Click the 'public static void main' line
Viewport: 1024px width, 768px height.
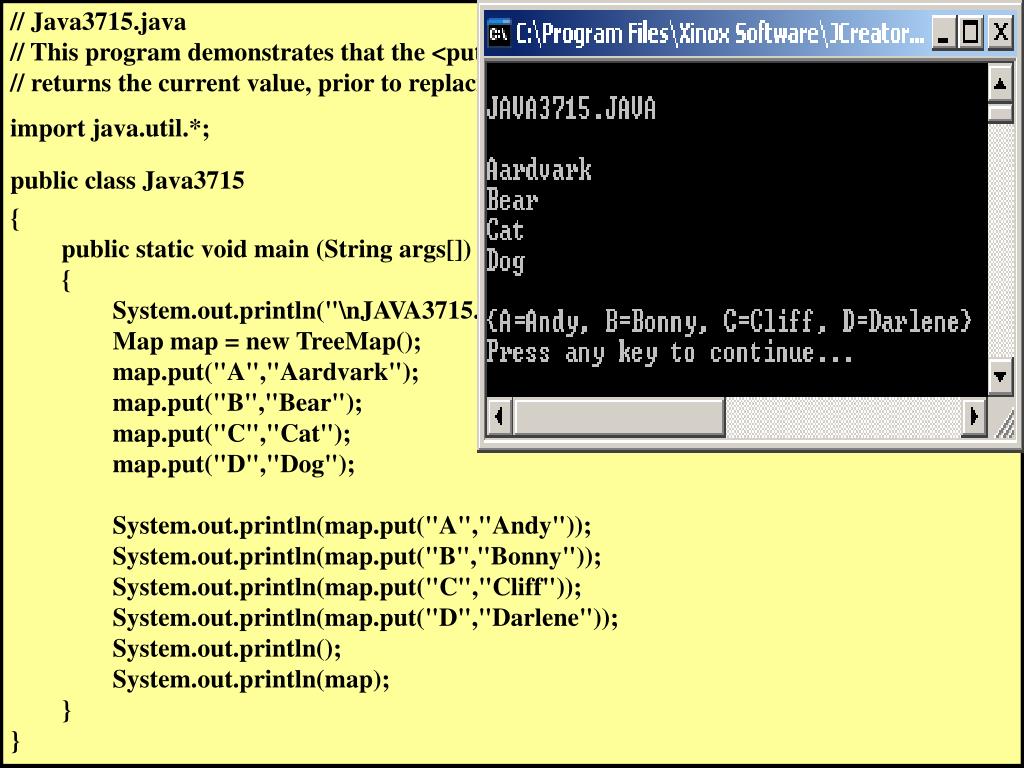coord(266,249)
